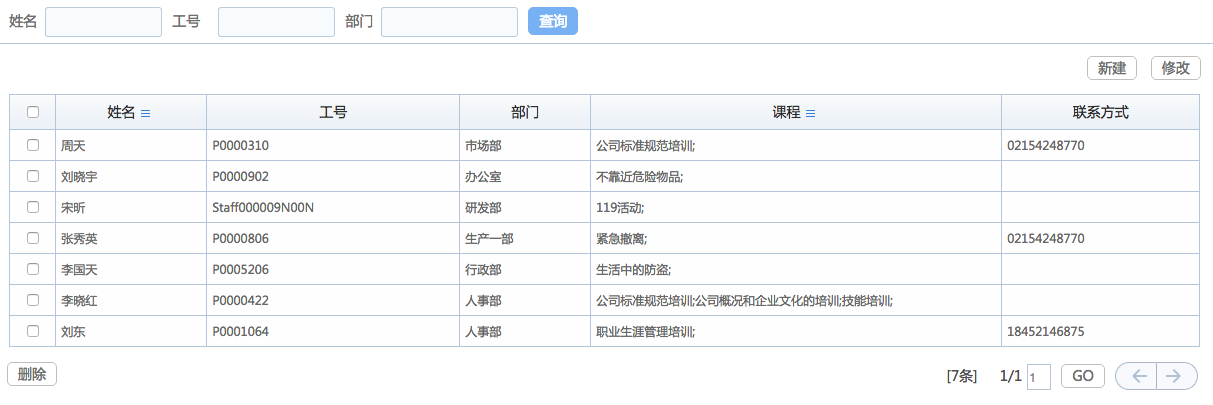Go to previous page with left arrow
1213x405 pixels.
pyautogui.click(x=1136, y=376)
